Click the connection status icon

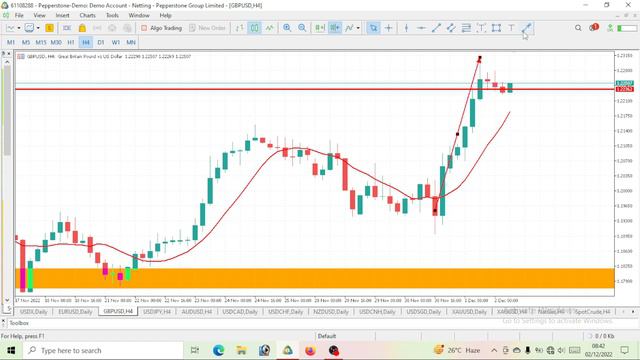pos(610,28)
